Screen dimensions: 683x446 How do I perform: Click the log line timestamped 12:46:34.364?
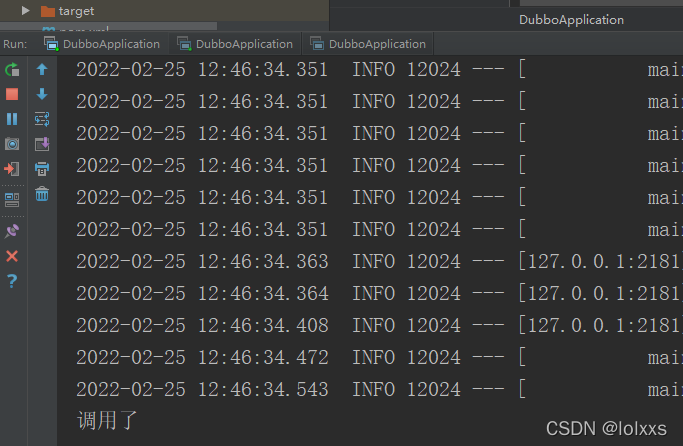pyautogui.click(x=379, y=293)
